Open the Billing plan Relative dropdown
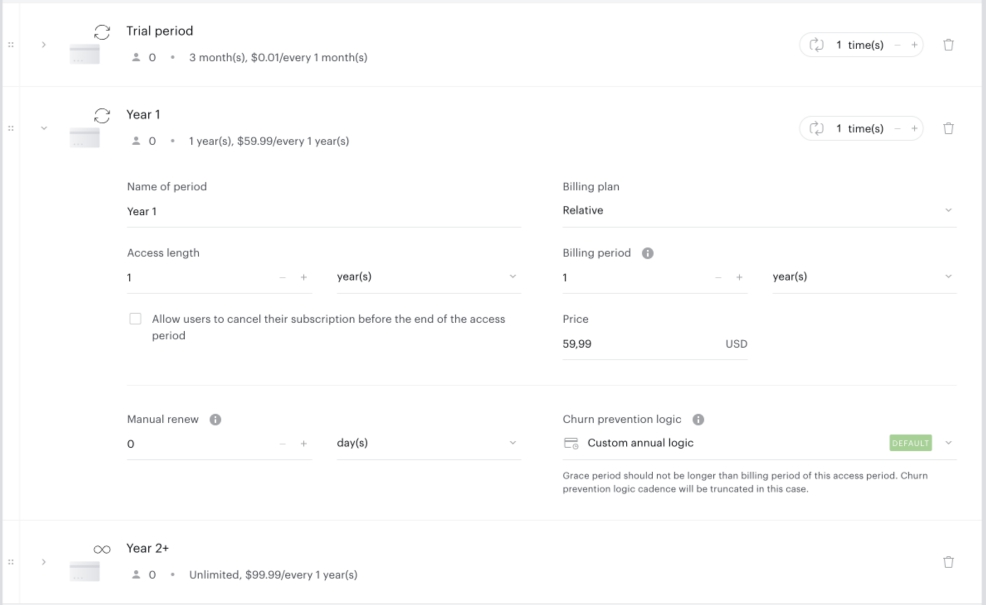 (x=759, y=211)
